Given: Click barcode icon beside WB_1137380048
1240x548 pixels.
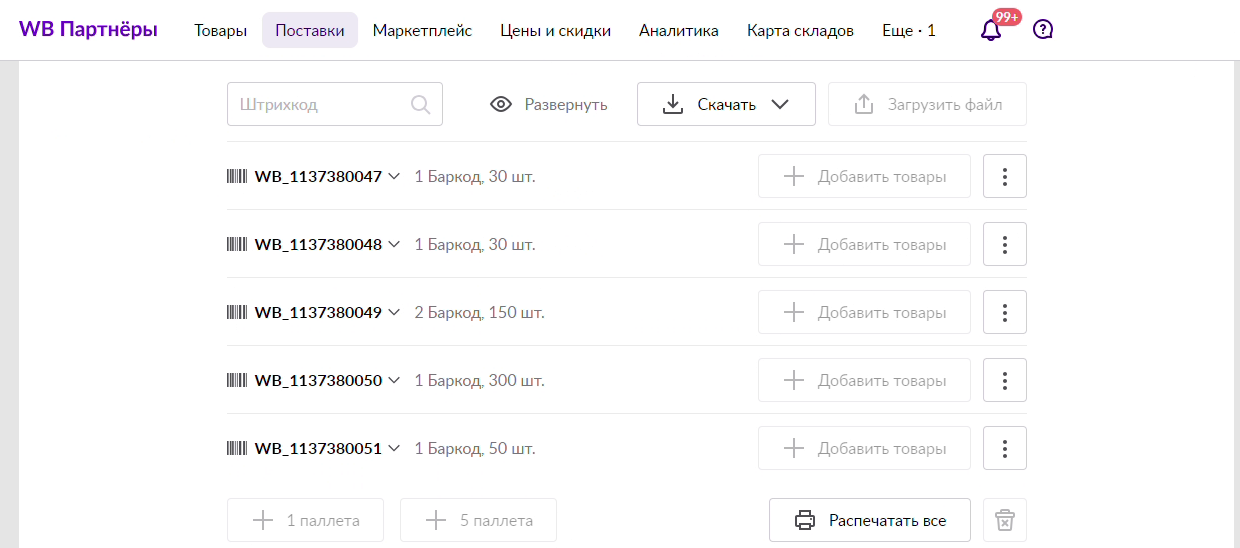Looking at the screenshot, I should pyautogui.click(x=237, y=244).
